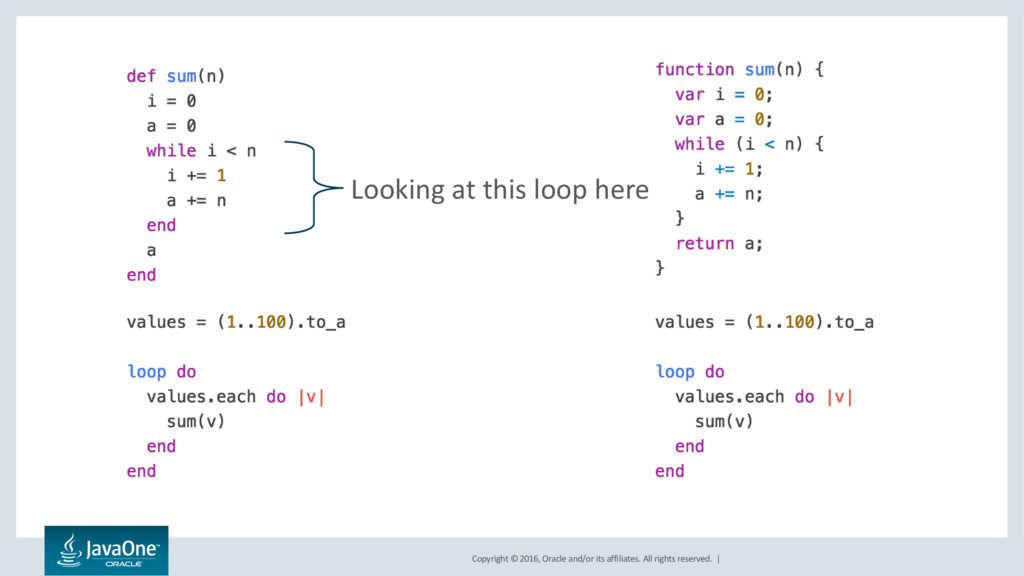1024x576 pixels.
Task: Click 'i = 0' in the Ruby def
Action: coord(171,101)
